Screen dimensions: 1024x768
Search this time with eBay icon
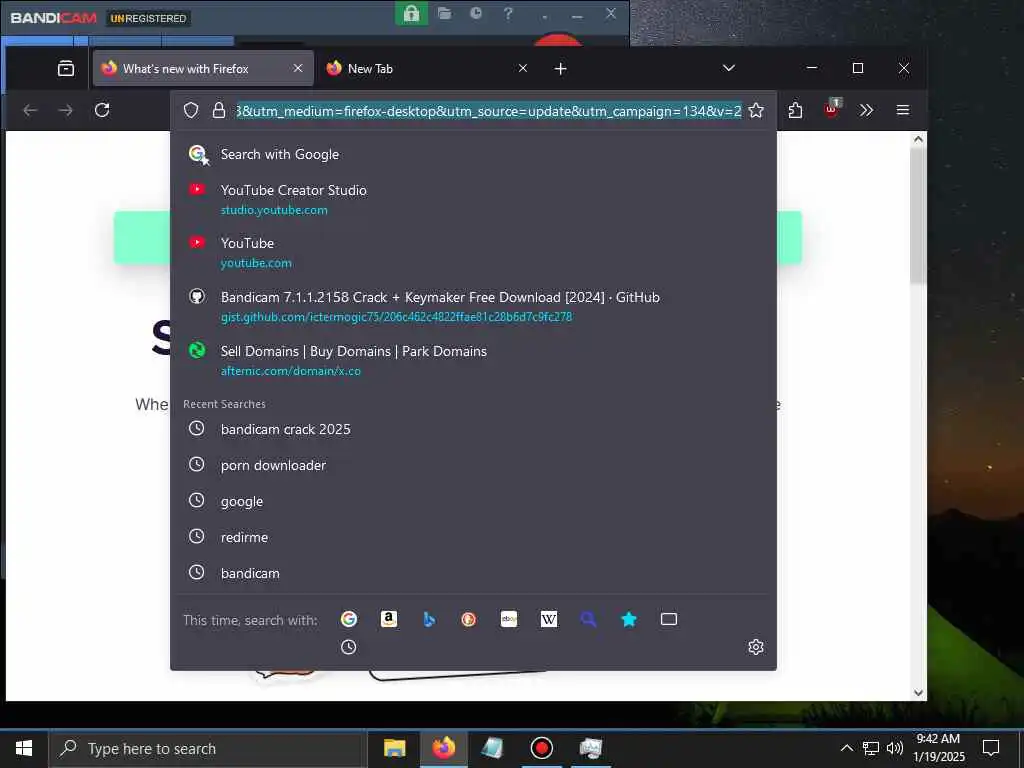click(x=509, y=619)
